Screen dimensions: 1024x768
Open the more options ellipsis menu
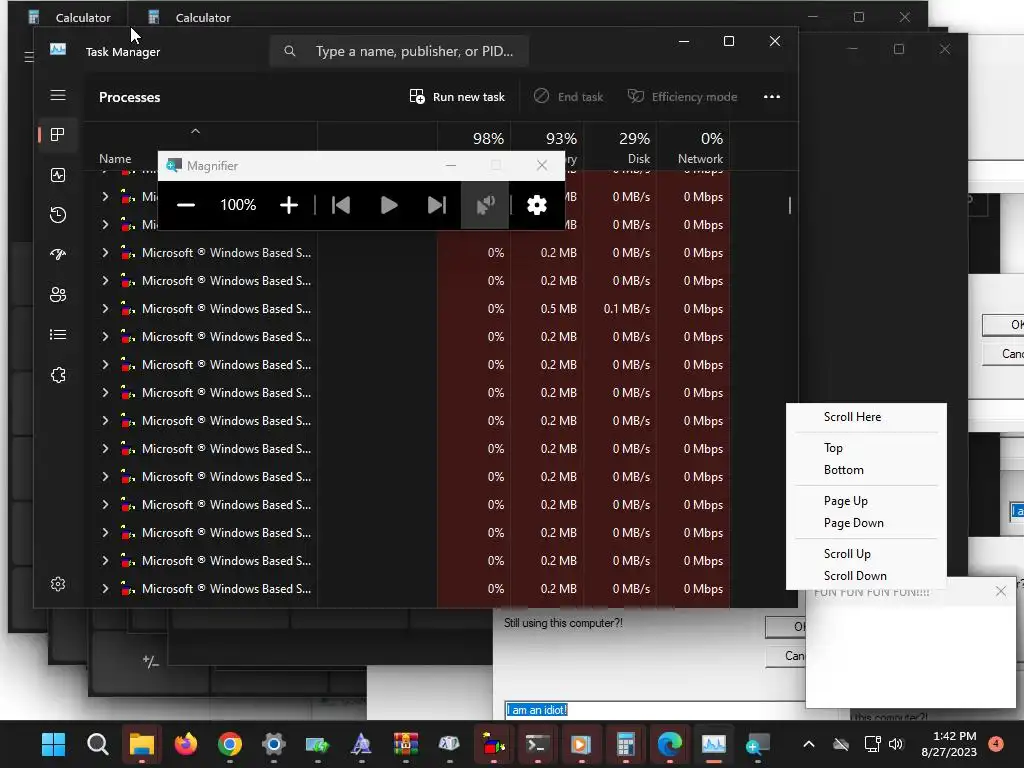pyautogui.click(x=772, y=97)
